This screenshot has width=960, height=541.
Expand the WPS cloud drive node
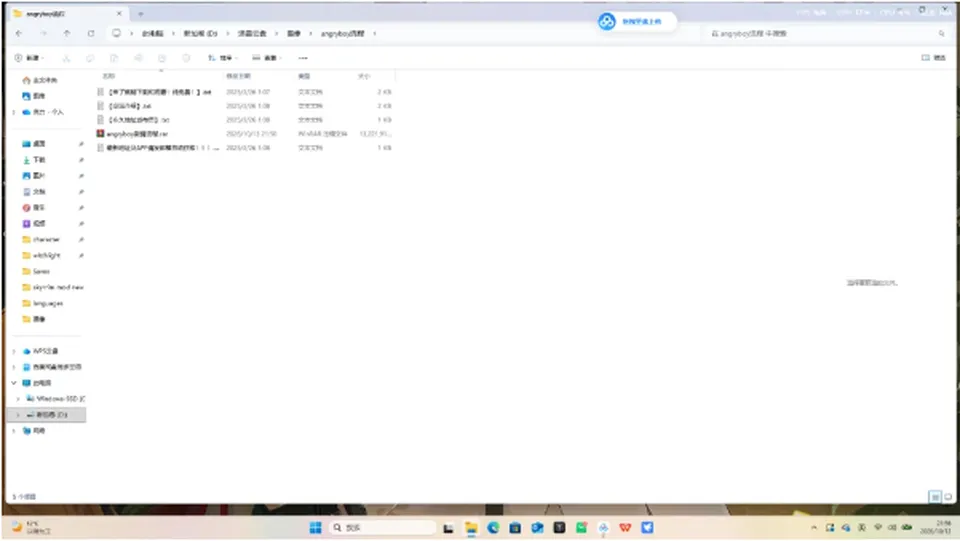coord(14,351)
